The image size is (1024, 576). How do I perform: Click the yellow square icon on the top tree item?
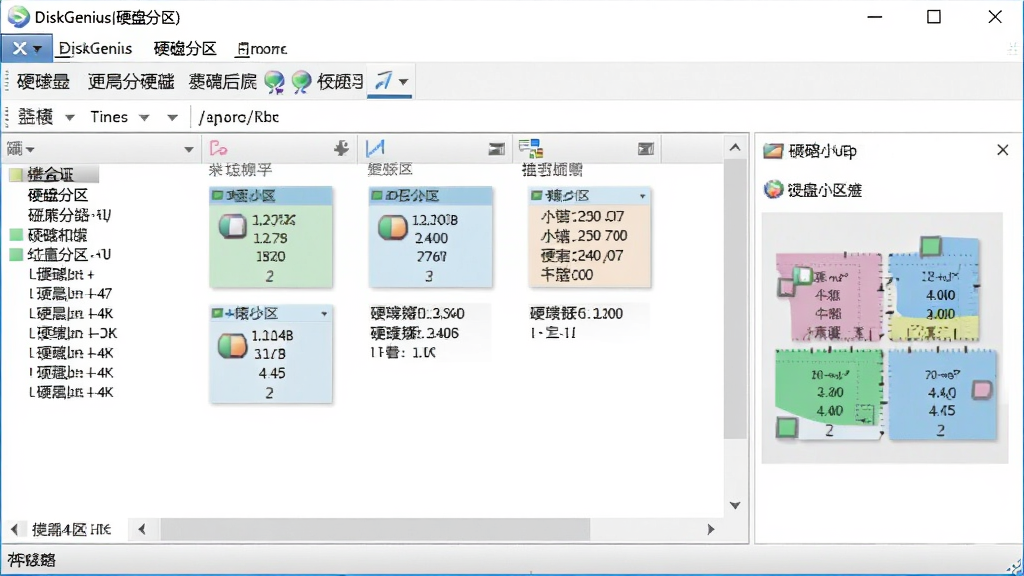[16, 174]
